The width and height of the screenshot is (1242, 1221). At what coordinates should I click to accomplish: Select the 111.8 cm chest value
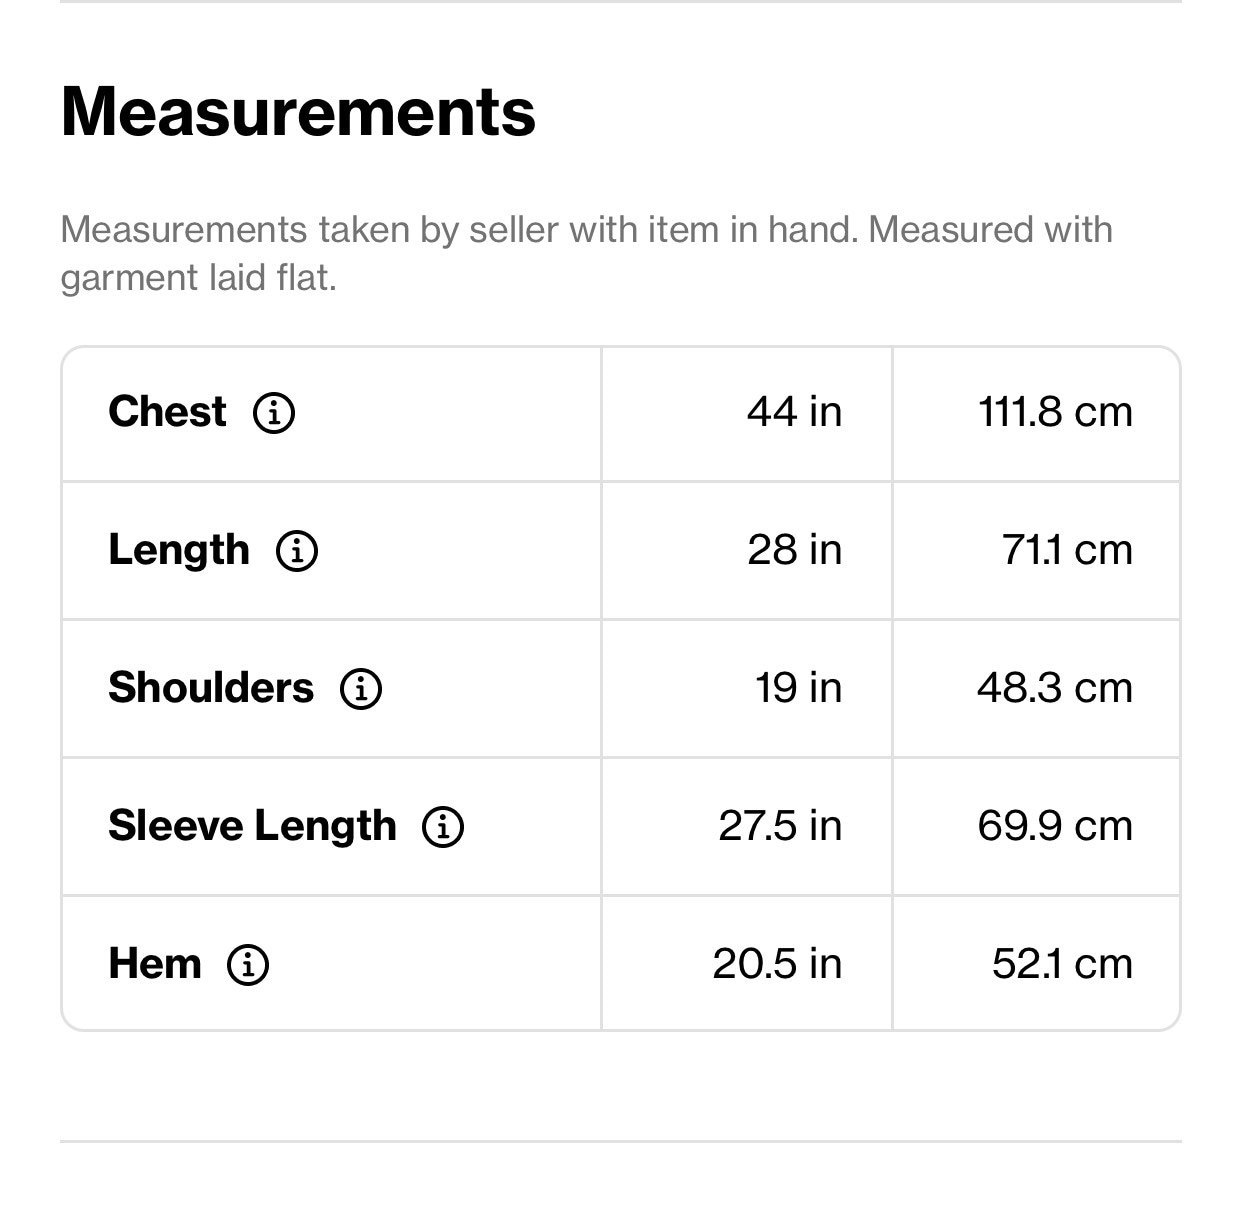[x=1056, y=412]
